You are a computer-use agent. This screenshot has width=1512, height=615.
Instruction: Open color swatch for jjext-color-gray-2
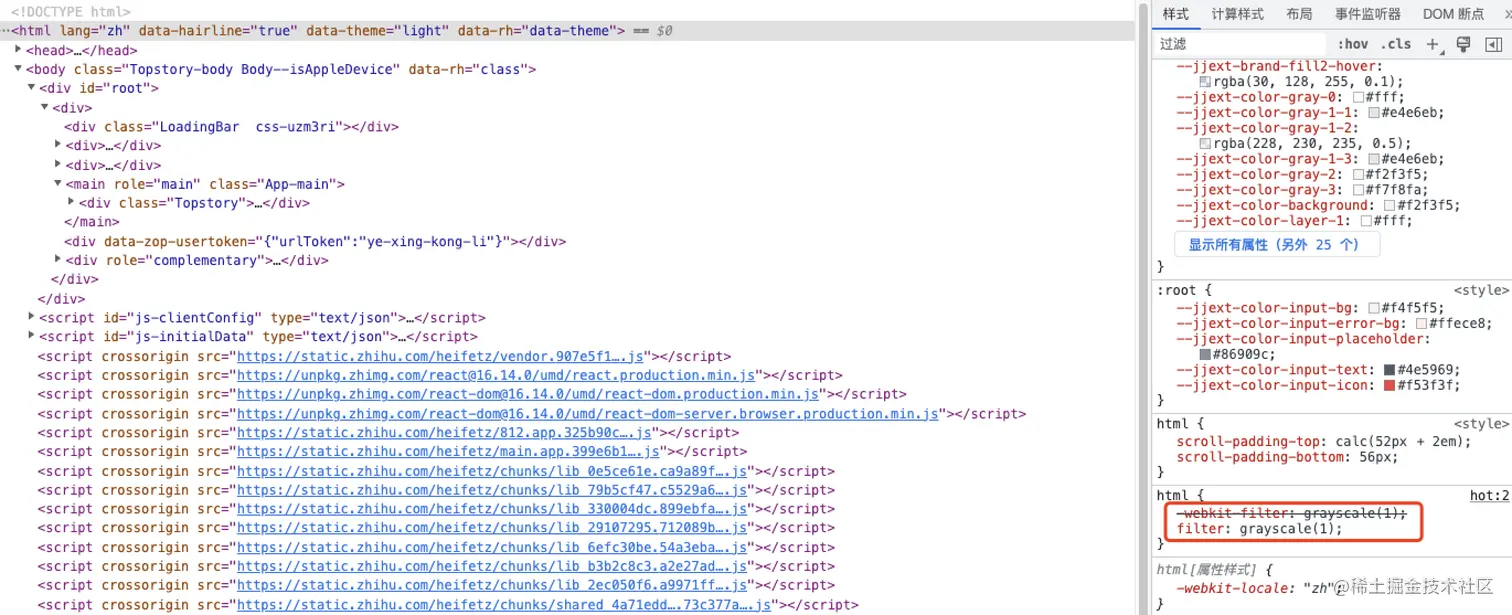click(1359, 174)
